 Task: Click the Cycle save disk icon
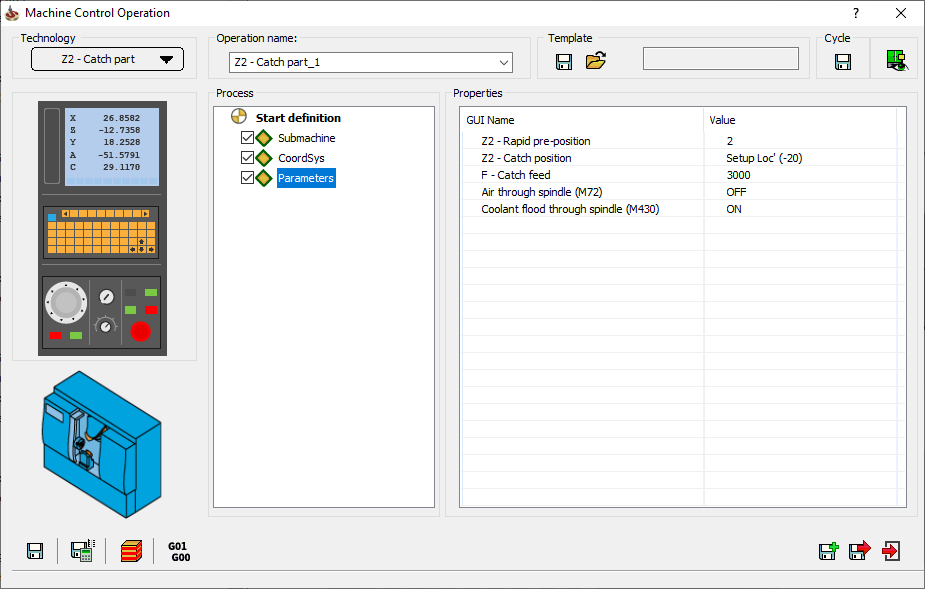[842, 62]
